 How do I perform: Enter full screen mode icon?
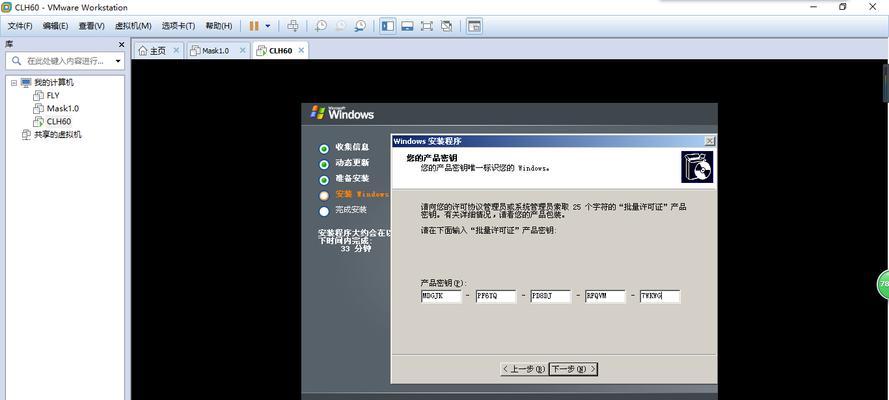(x=426, y=26)
